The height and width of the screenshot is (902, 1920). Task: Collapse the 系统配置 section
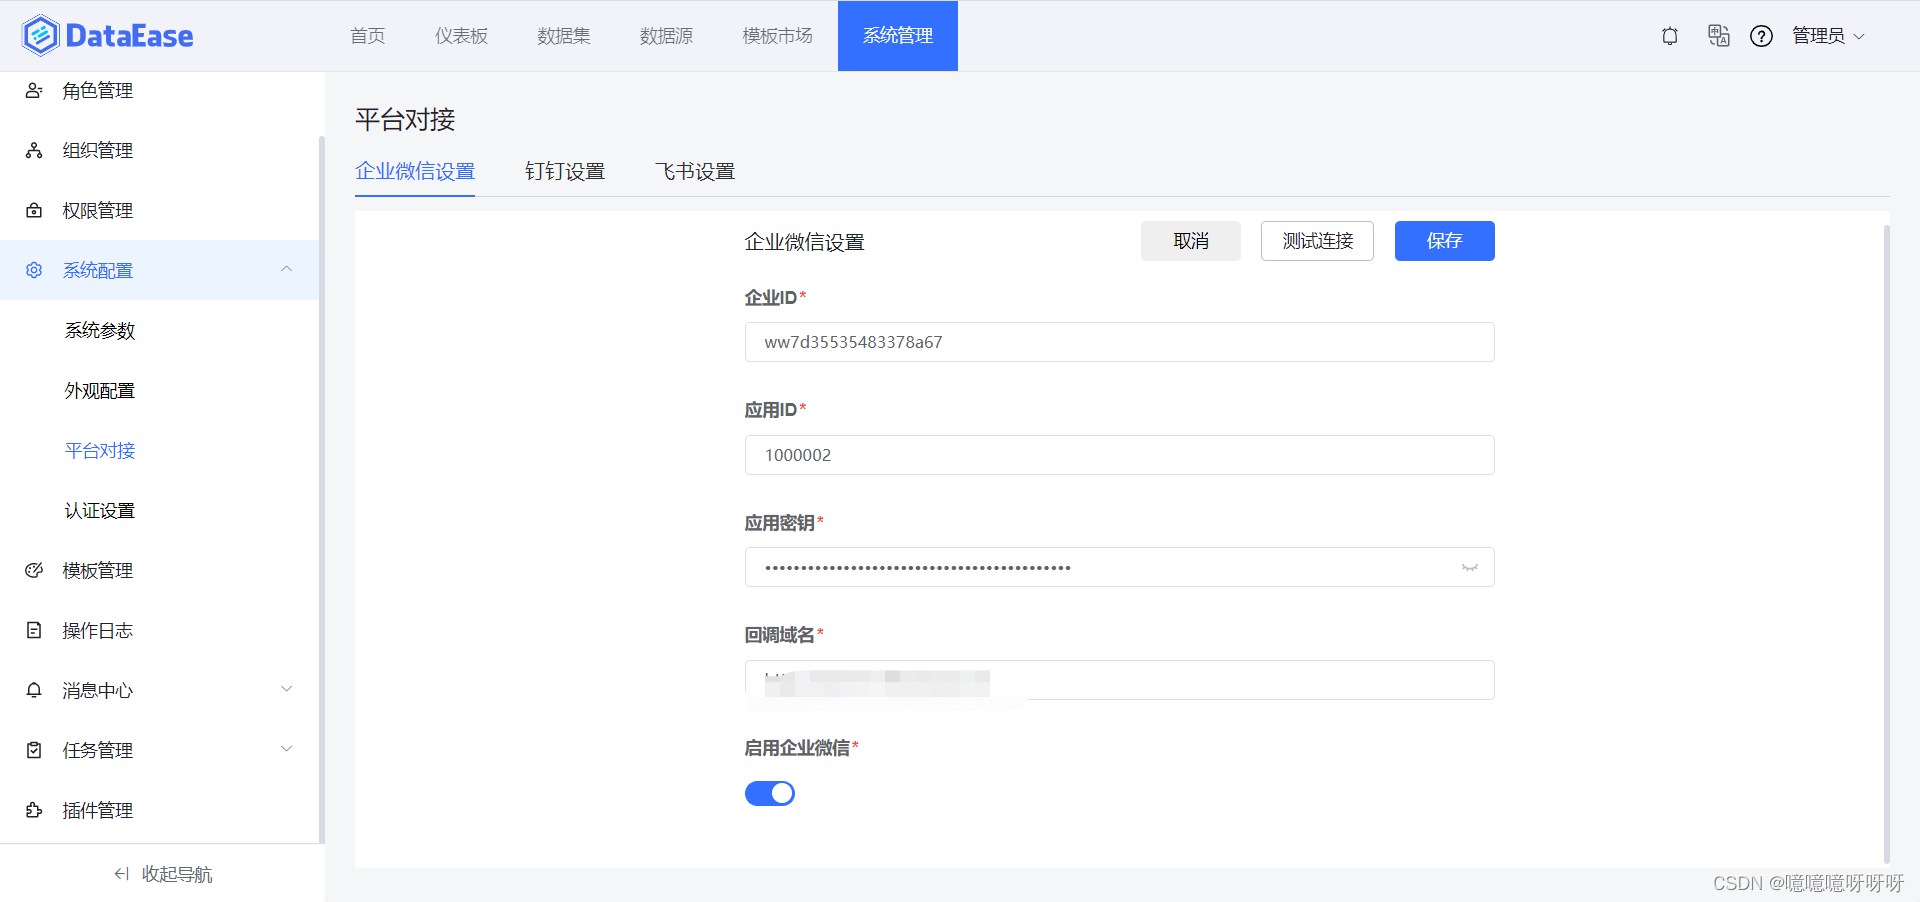pos(287,269)
